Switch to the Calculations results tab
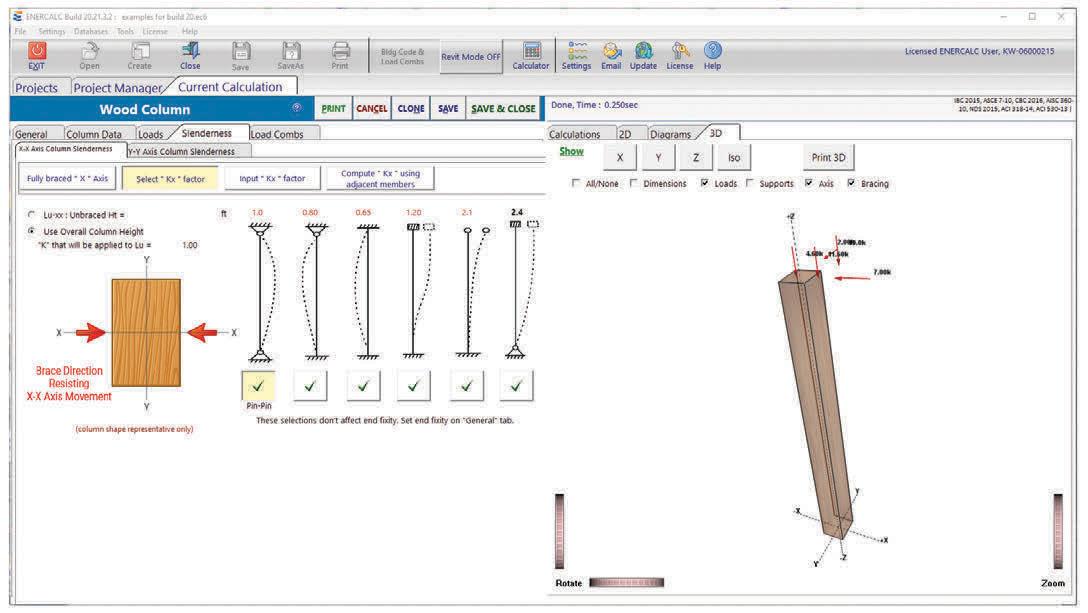The image size is (1088, 613). [x=575, y=134]
